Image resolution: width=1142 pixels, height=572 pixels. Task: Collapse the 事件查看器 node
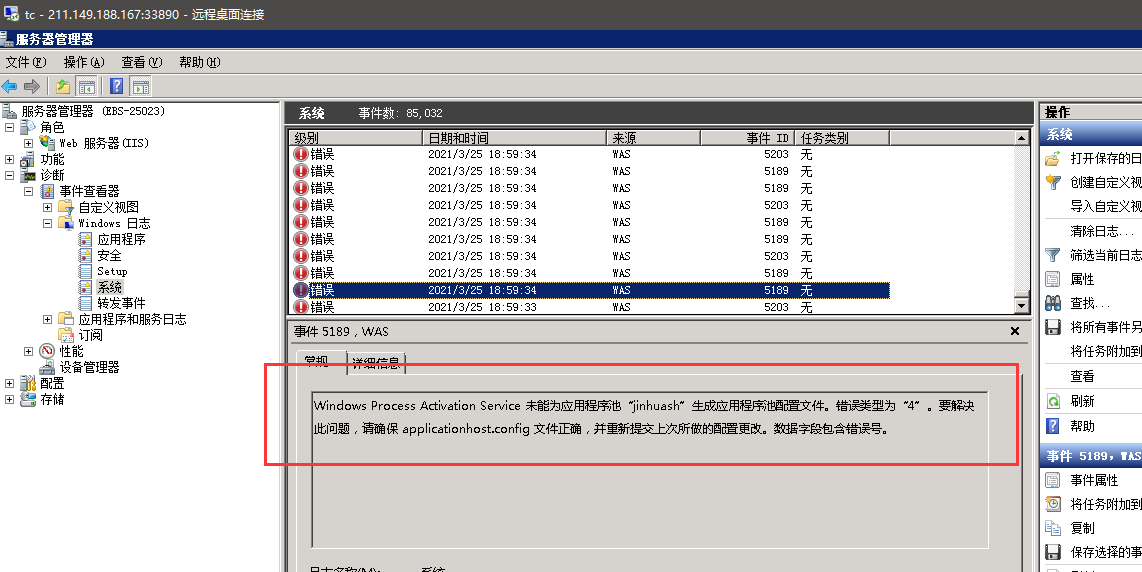point(28,192)
